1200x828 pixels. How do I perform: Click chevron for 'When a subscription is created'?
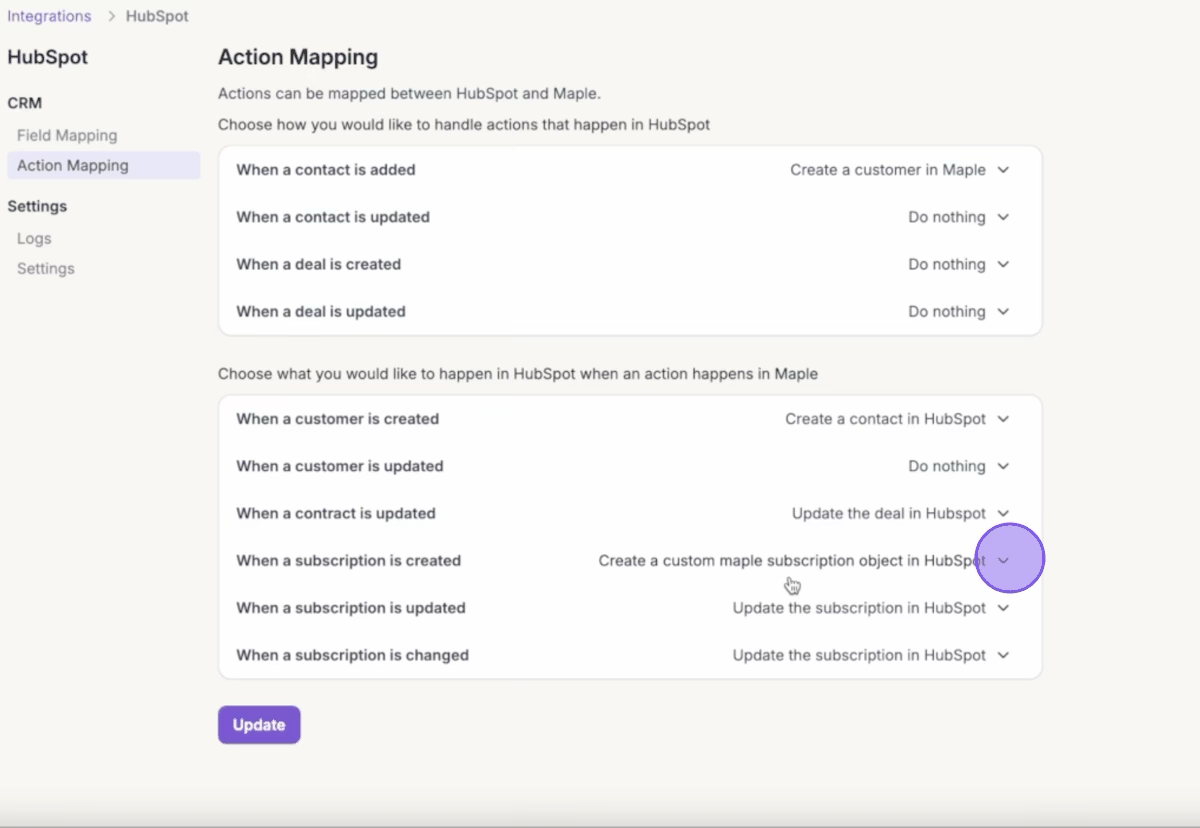[x=1004, y=560]
